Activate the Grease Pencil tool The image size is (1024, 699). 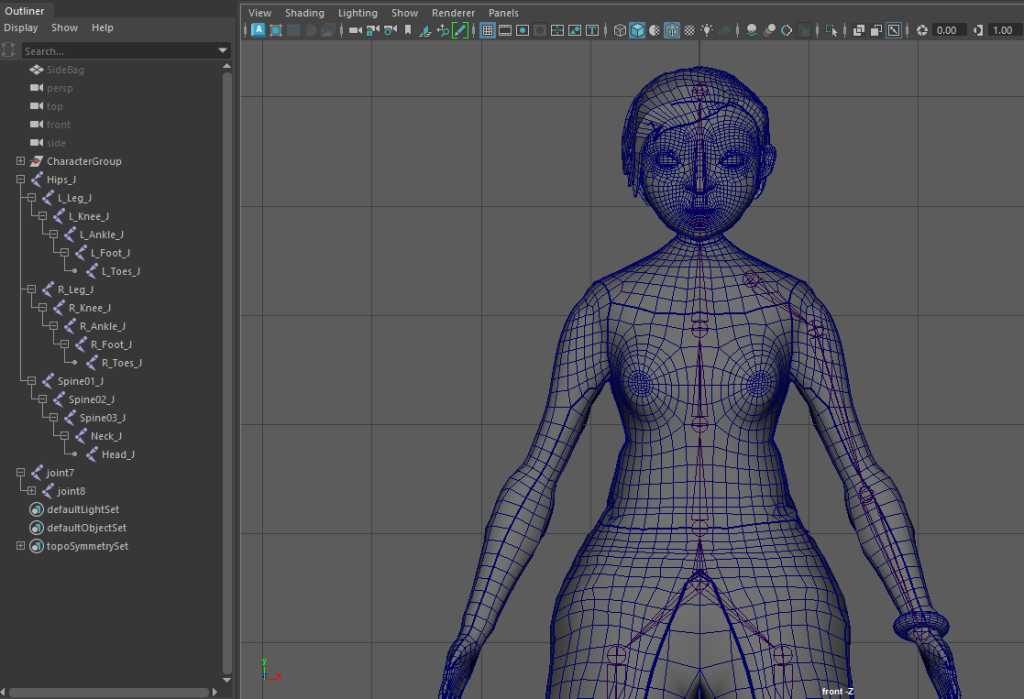click(460, 30)
